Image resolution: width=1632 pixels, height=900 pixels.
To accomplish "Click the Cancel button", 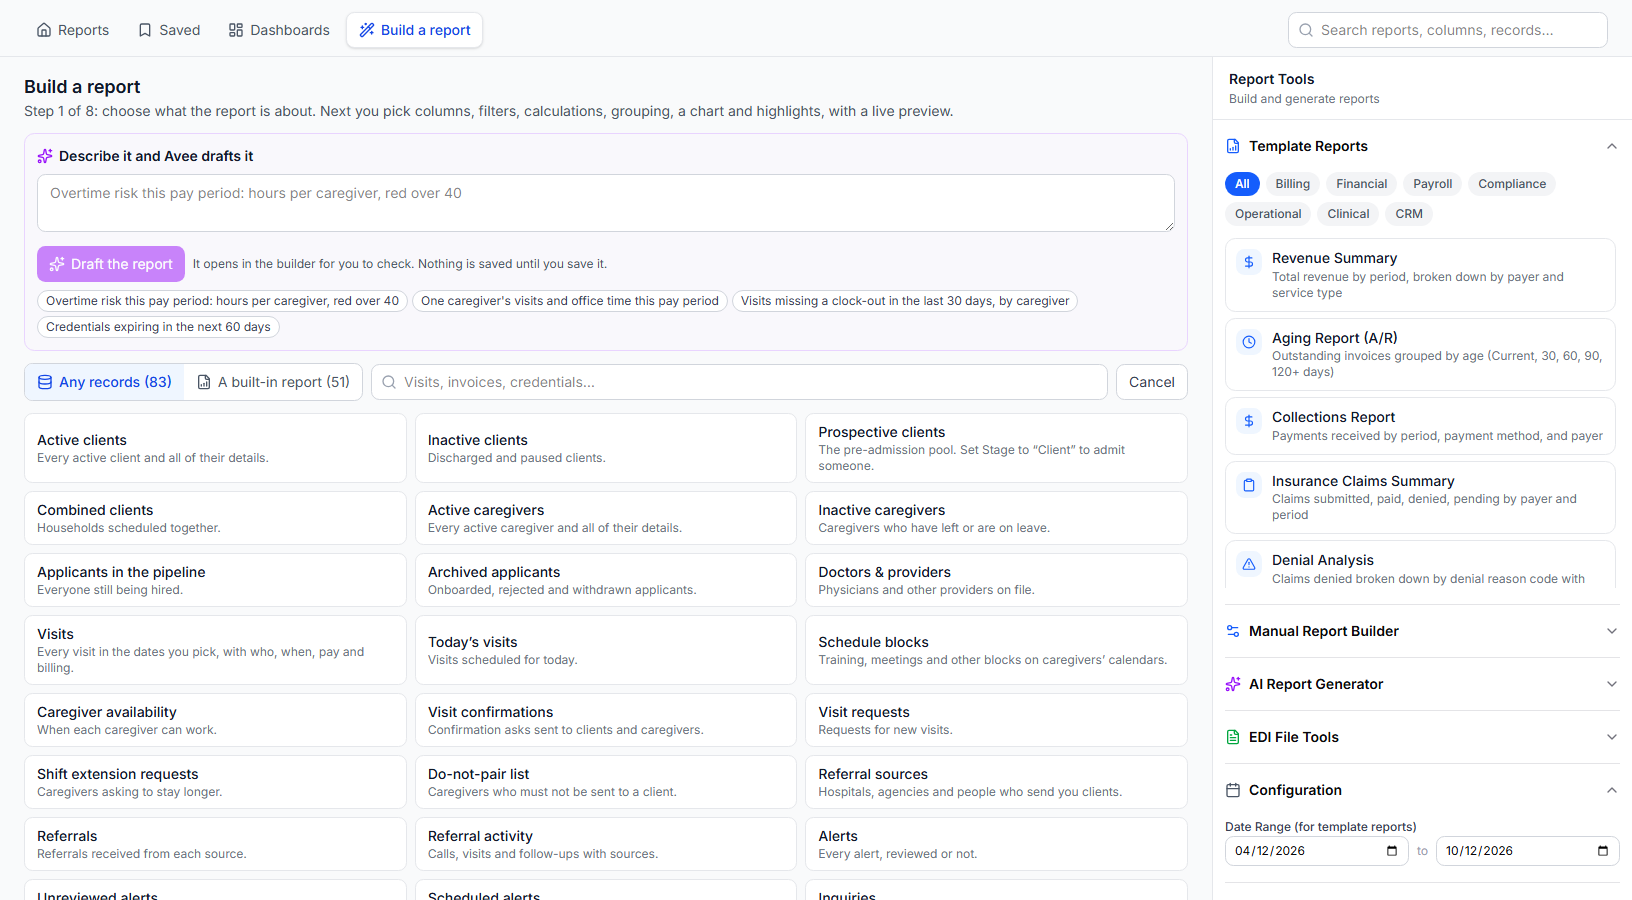I will 1152,382.
